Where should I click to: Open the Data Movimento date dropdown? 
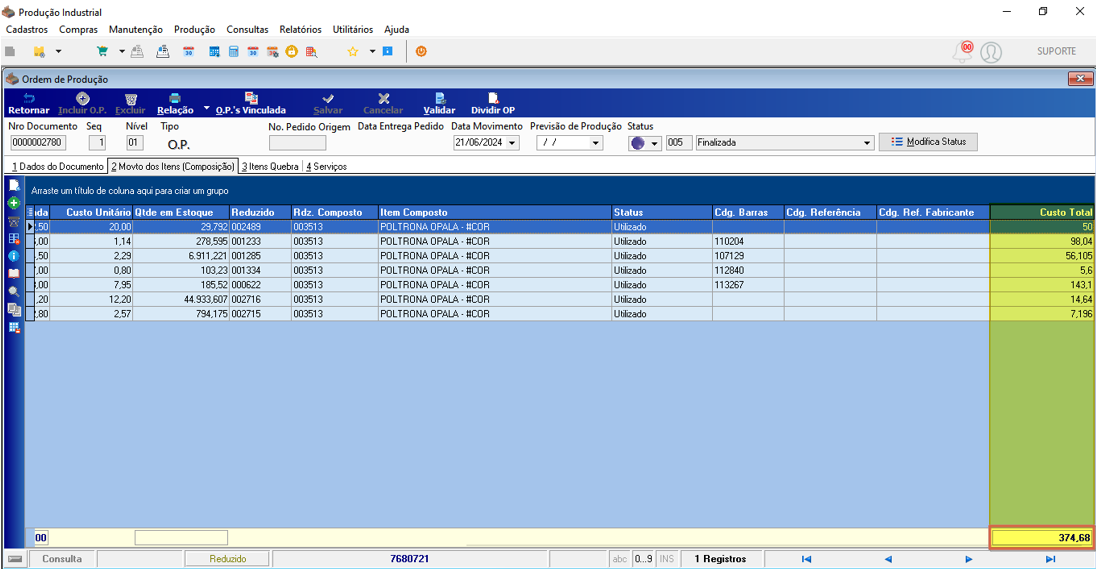(512, 143)
